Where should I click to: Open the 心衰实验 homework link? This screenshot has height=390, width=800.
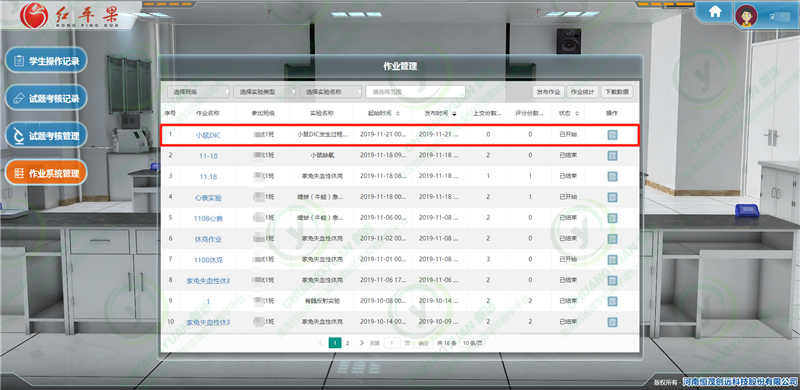[208, 198]
